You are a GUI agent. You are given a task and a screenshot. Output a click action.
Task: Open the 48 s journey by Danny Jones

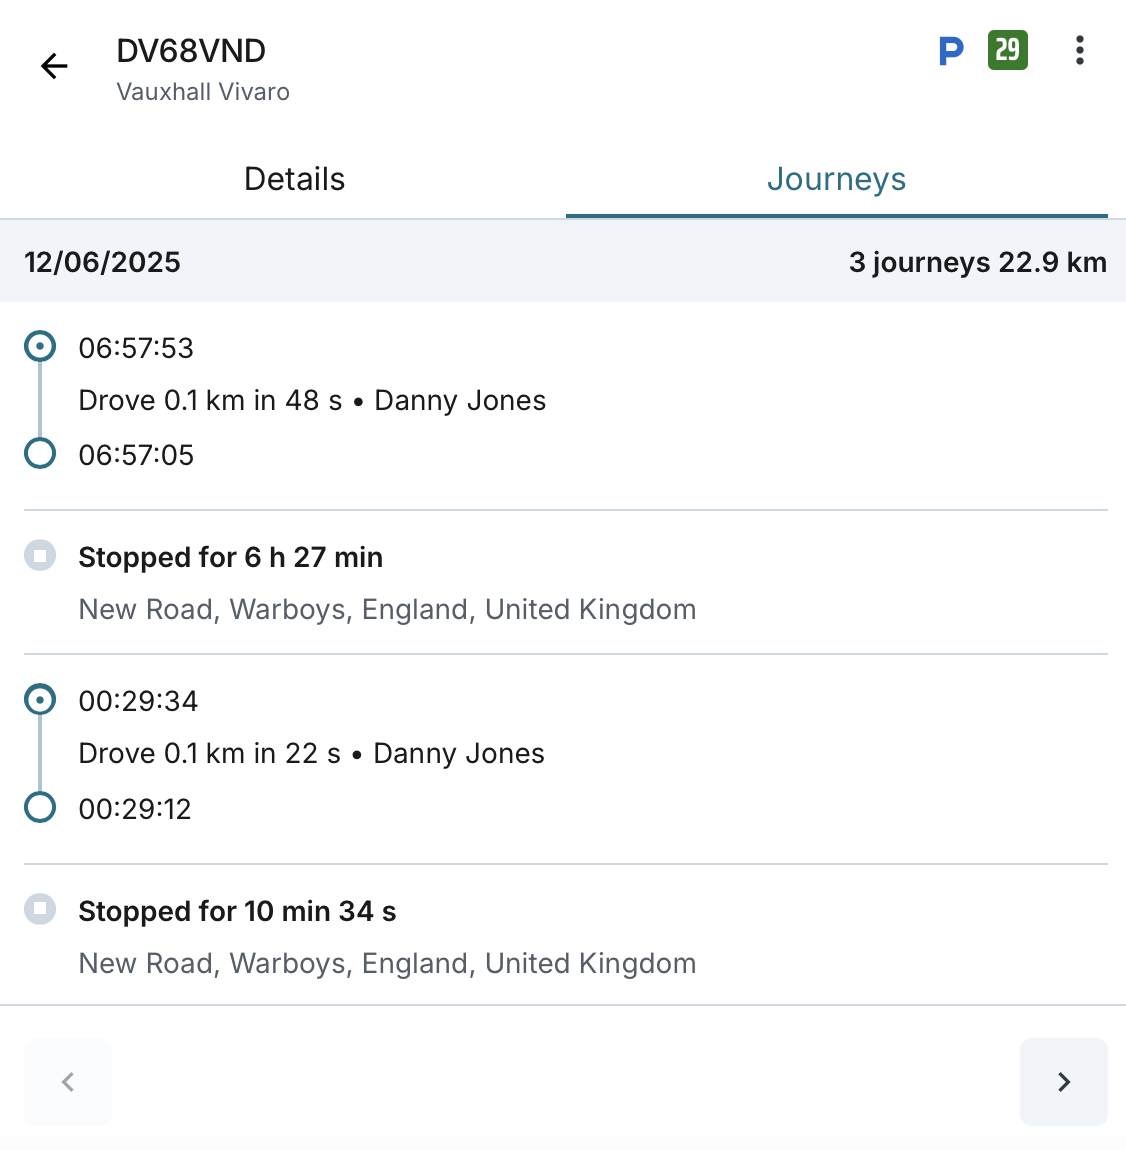pyautogui.click(x=312, y=401)
